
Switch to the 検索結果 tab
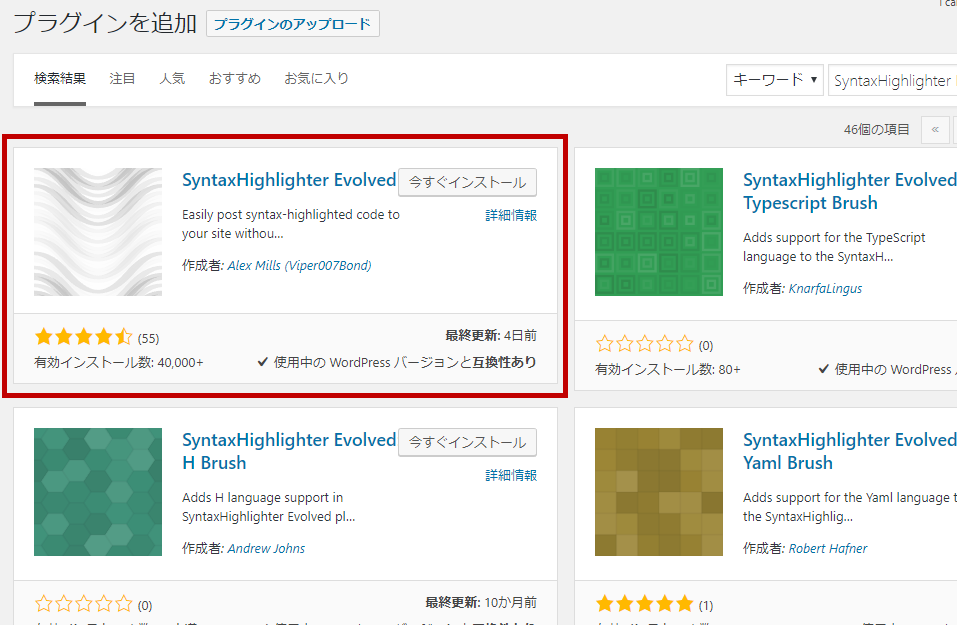point(60,78)
